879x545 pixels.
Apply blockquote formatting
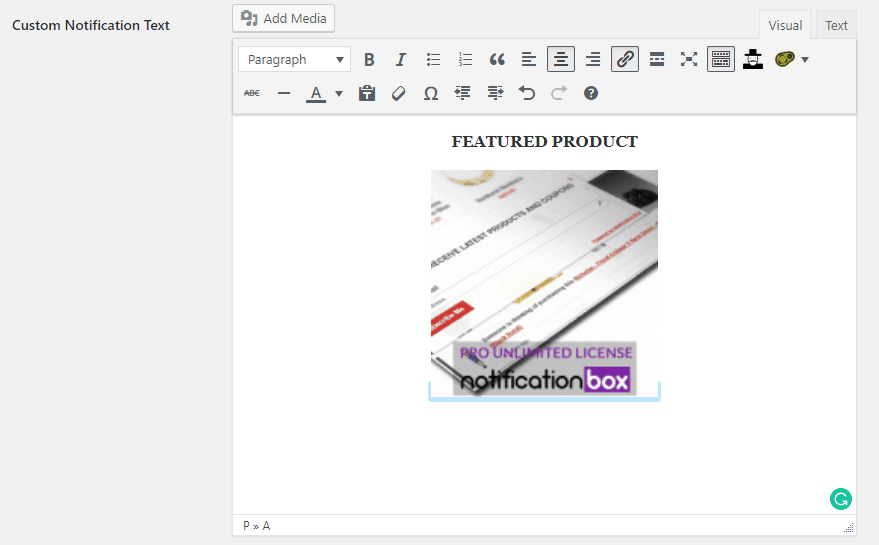497,60
